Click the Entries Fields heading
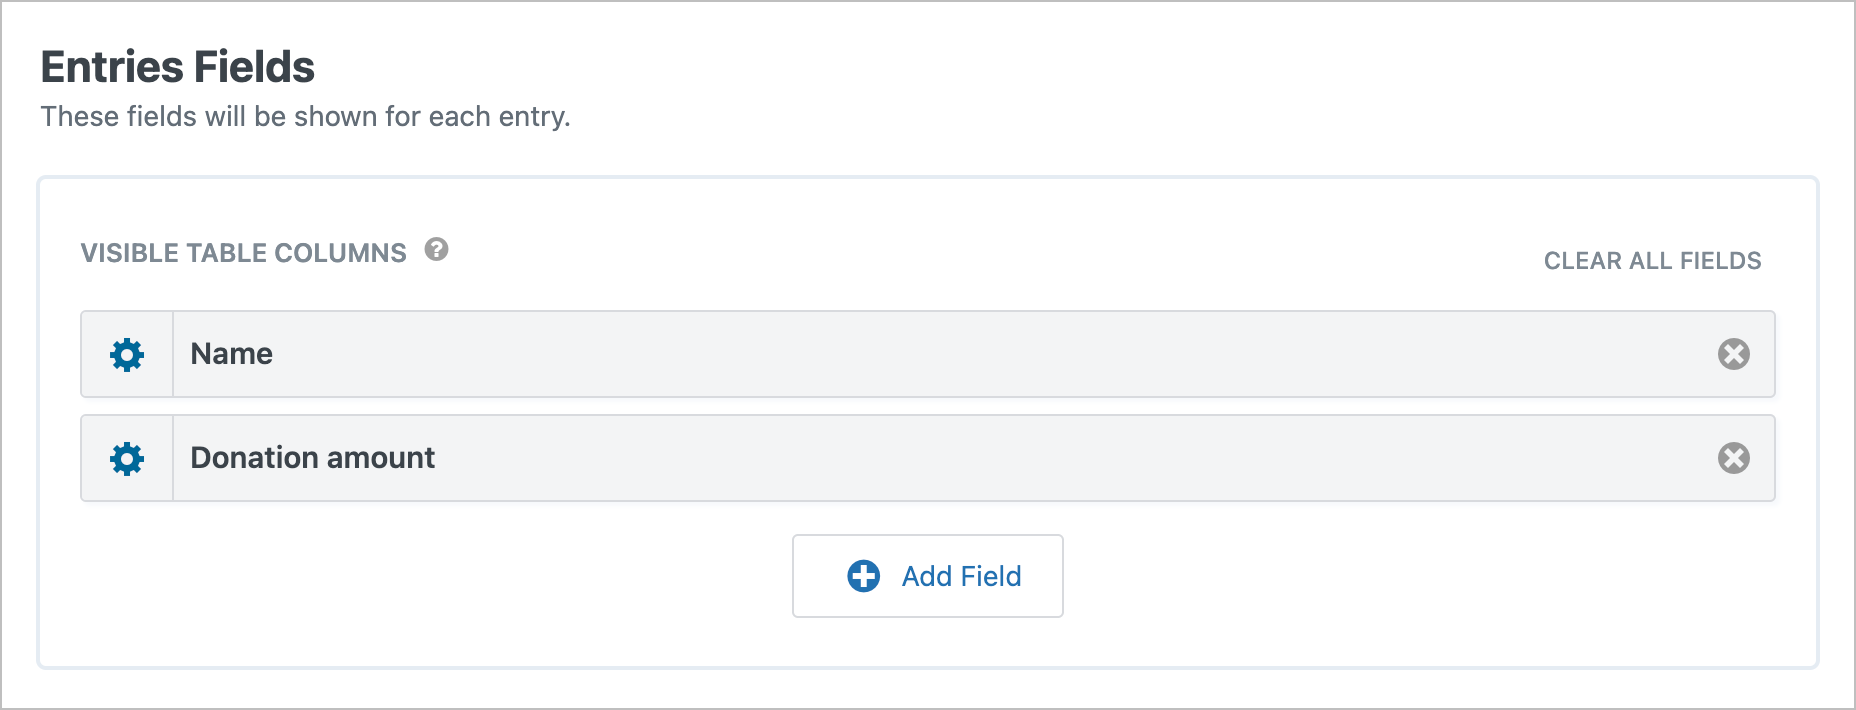 pyautogui.click(x=177, y=67)
